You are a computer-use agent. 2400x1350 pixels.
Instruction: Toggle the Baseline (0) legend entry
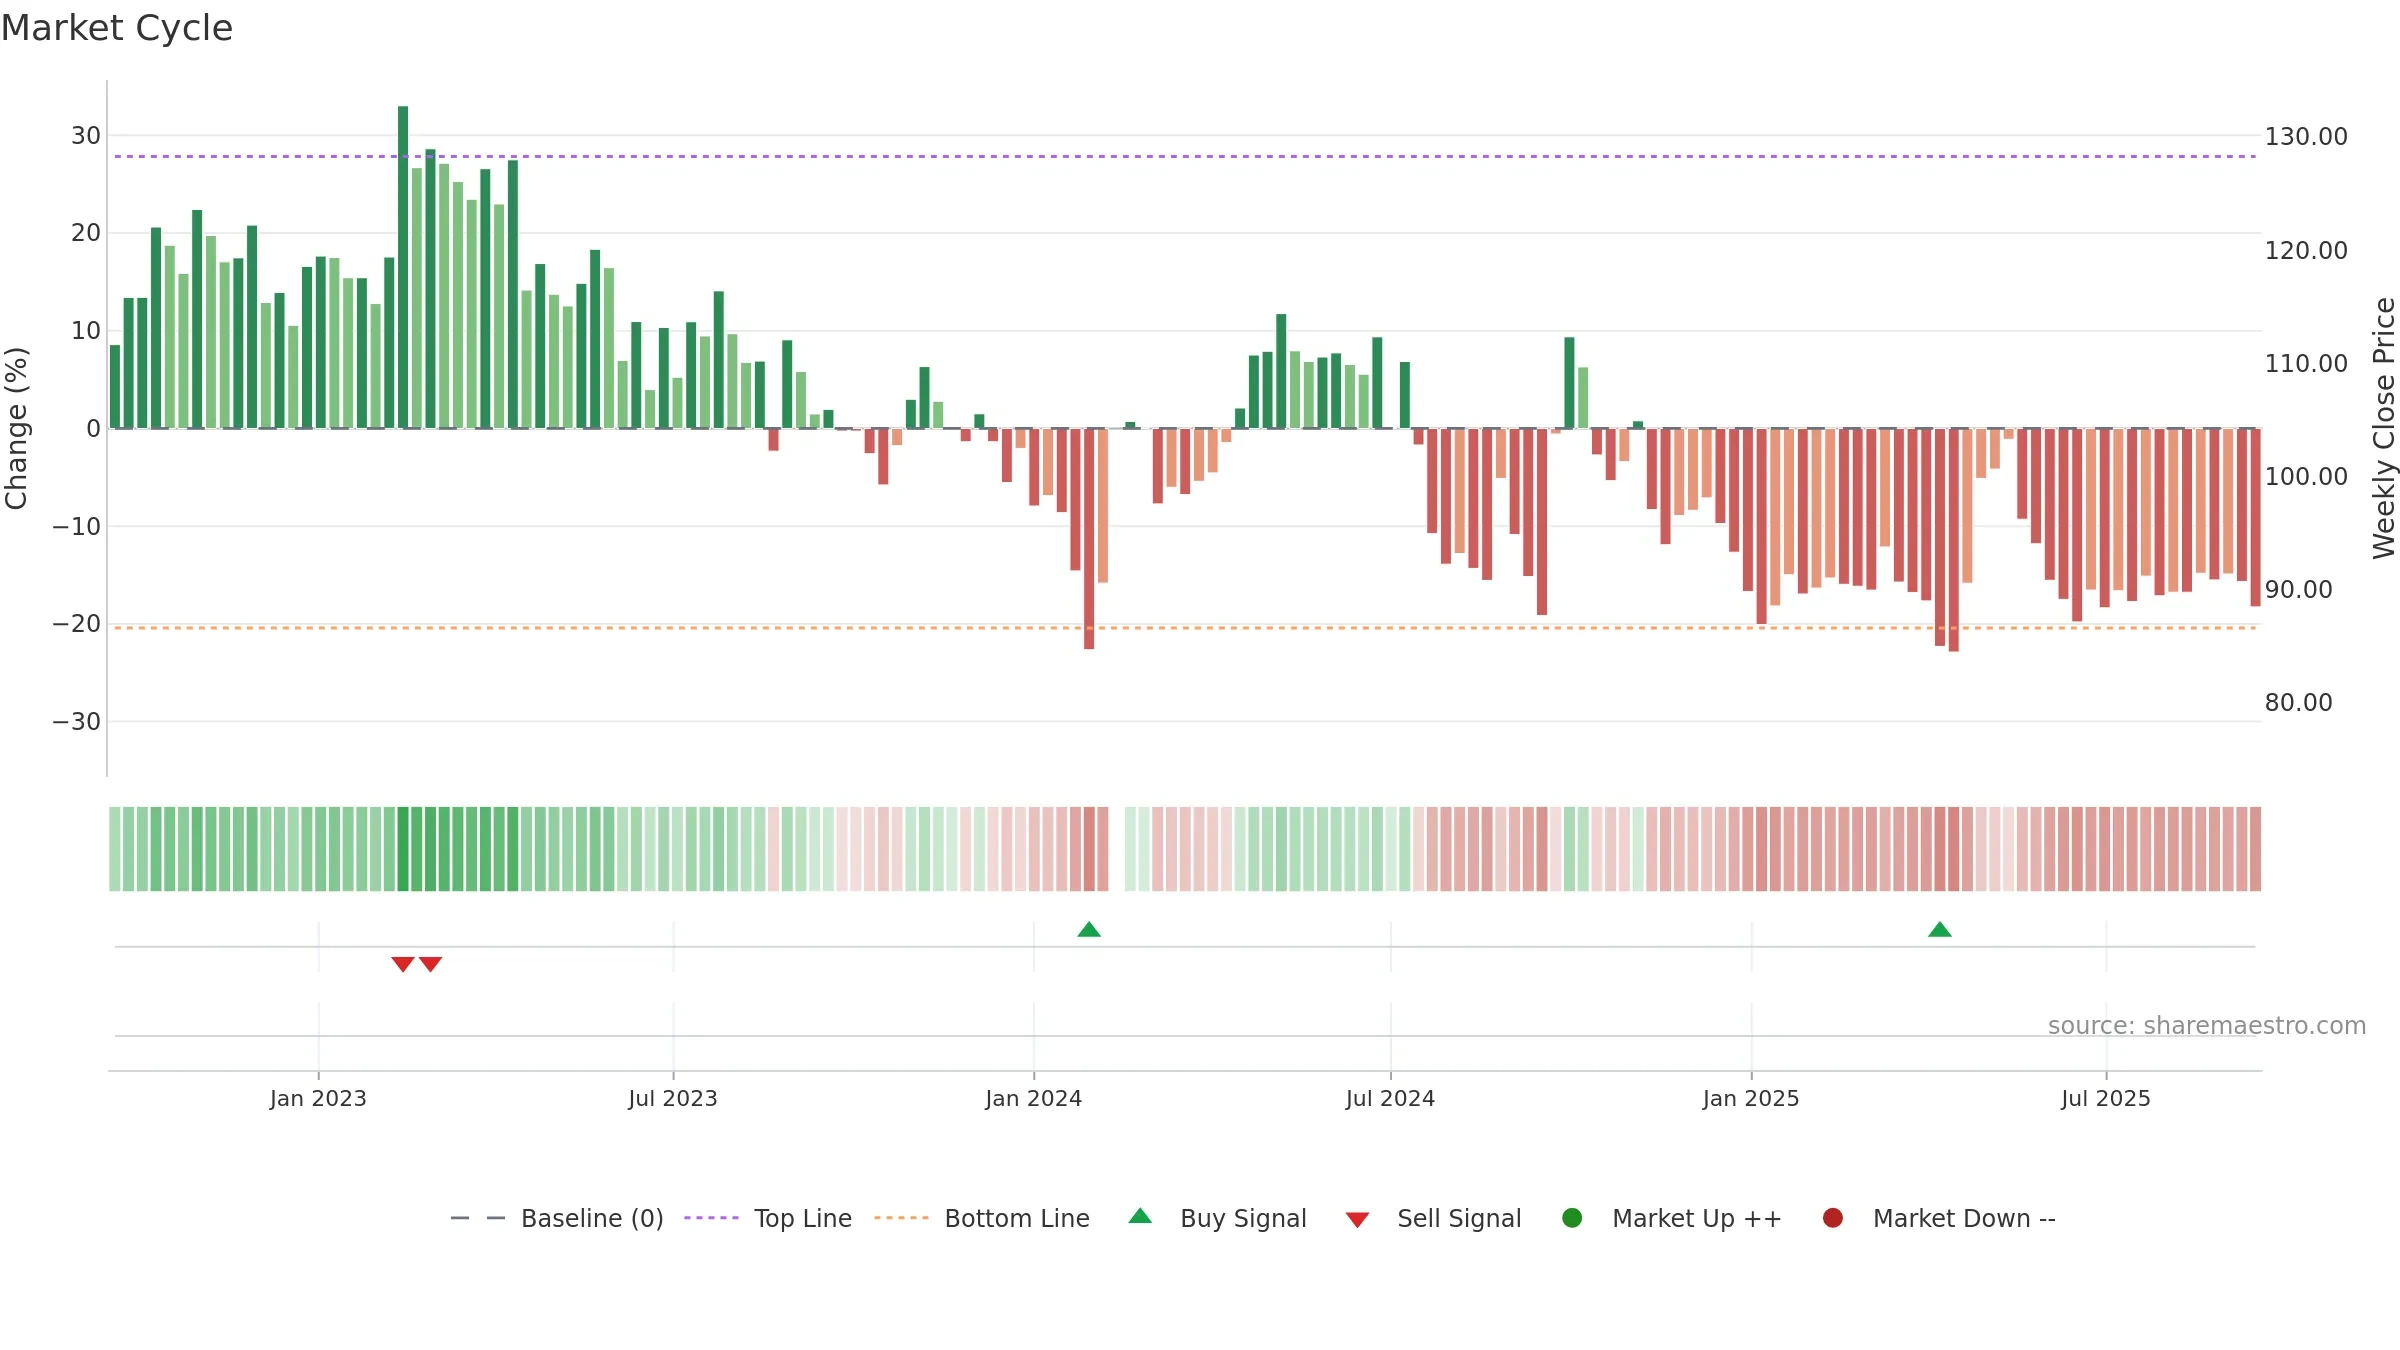coord(557,1218)
